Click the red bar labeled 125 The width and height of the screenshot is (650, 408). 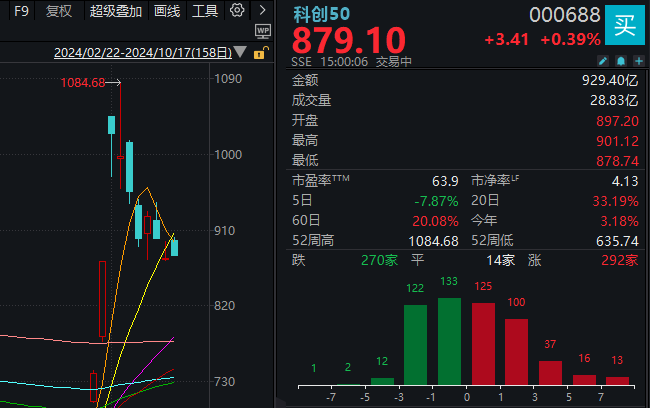click(483, 344)
